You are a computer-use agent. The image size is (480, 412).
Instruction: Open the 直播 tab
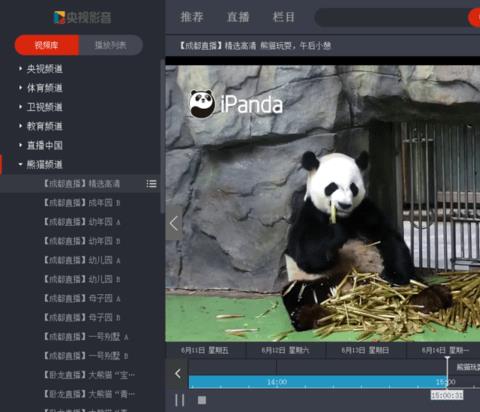pos(238,17)
